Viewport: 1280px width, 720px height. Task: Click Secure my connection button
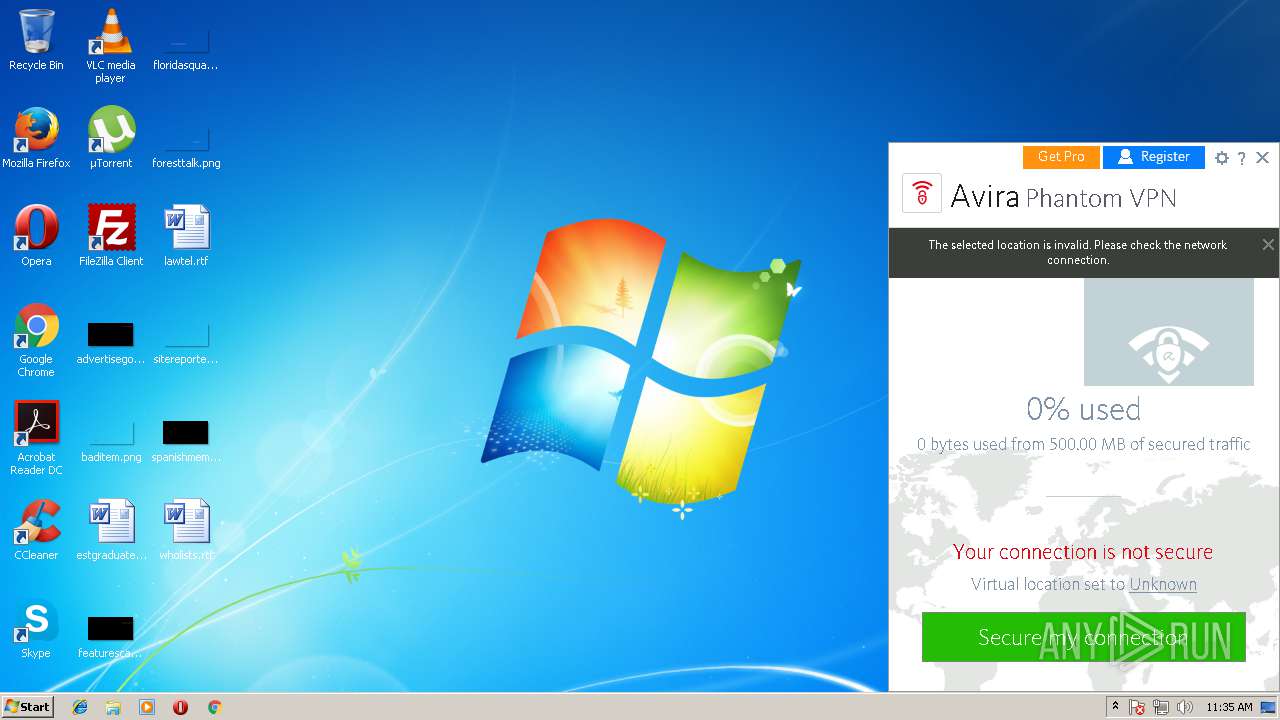(x=1084, y=637)
